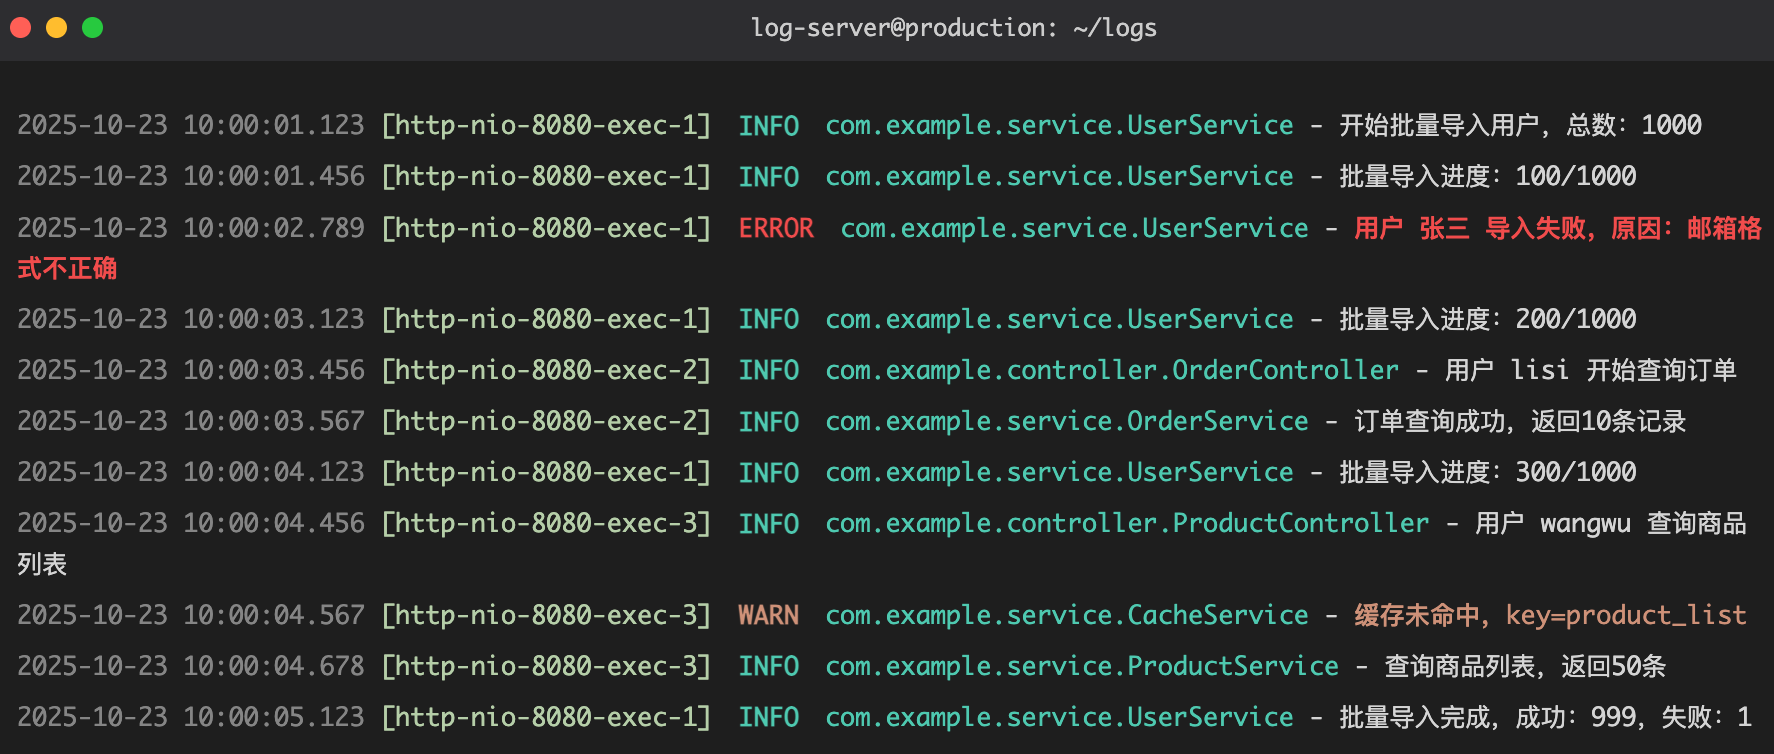The height and width of the screenshot is (754, 1774).
Task: Click the username wangwu in the log
Action: [x=1585, y=523]
